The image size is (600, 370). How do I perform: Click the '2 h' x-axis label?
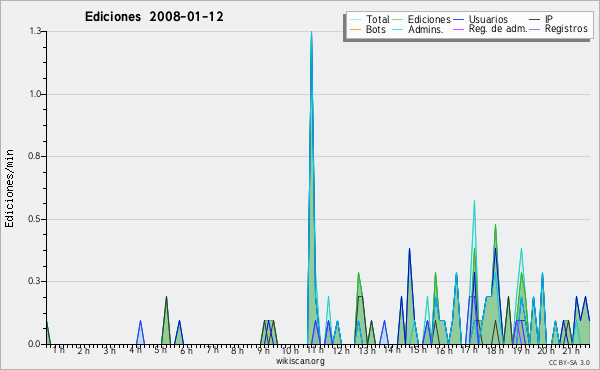pyautogui.click(x=84, y=350)
